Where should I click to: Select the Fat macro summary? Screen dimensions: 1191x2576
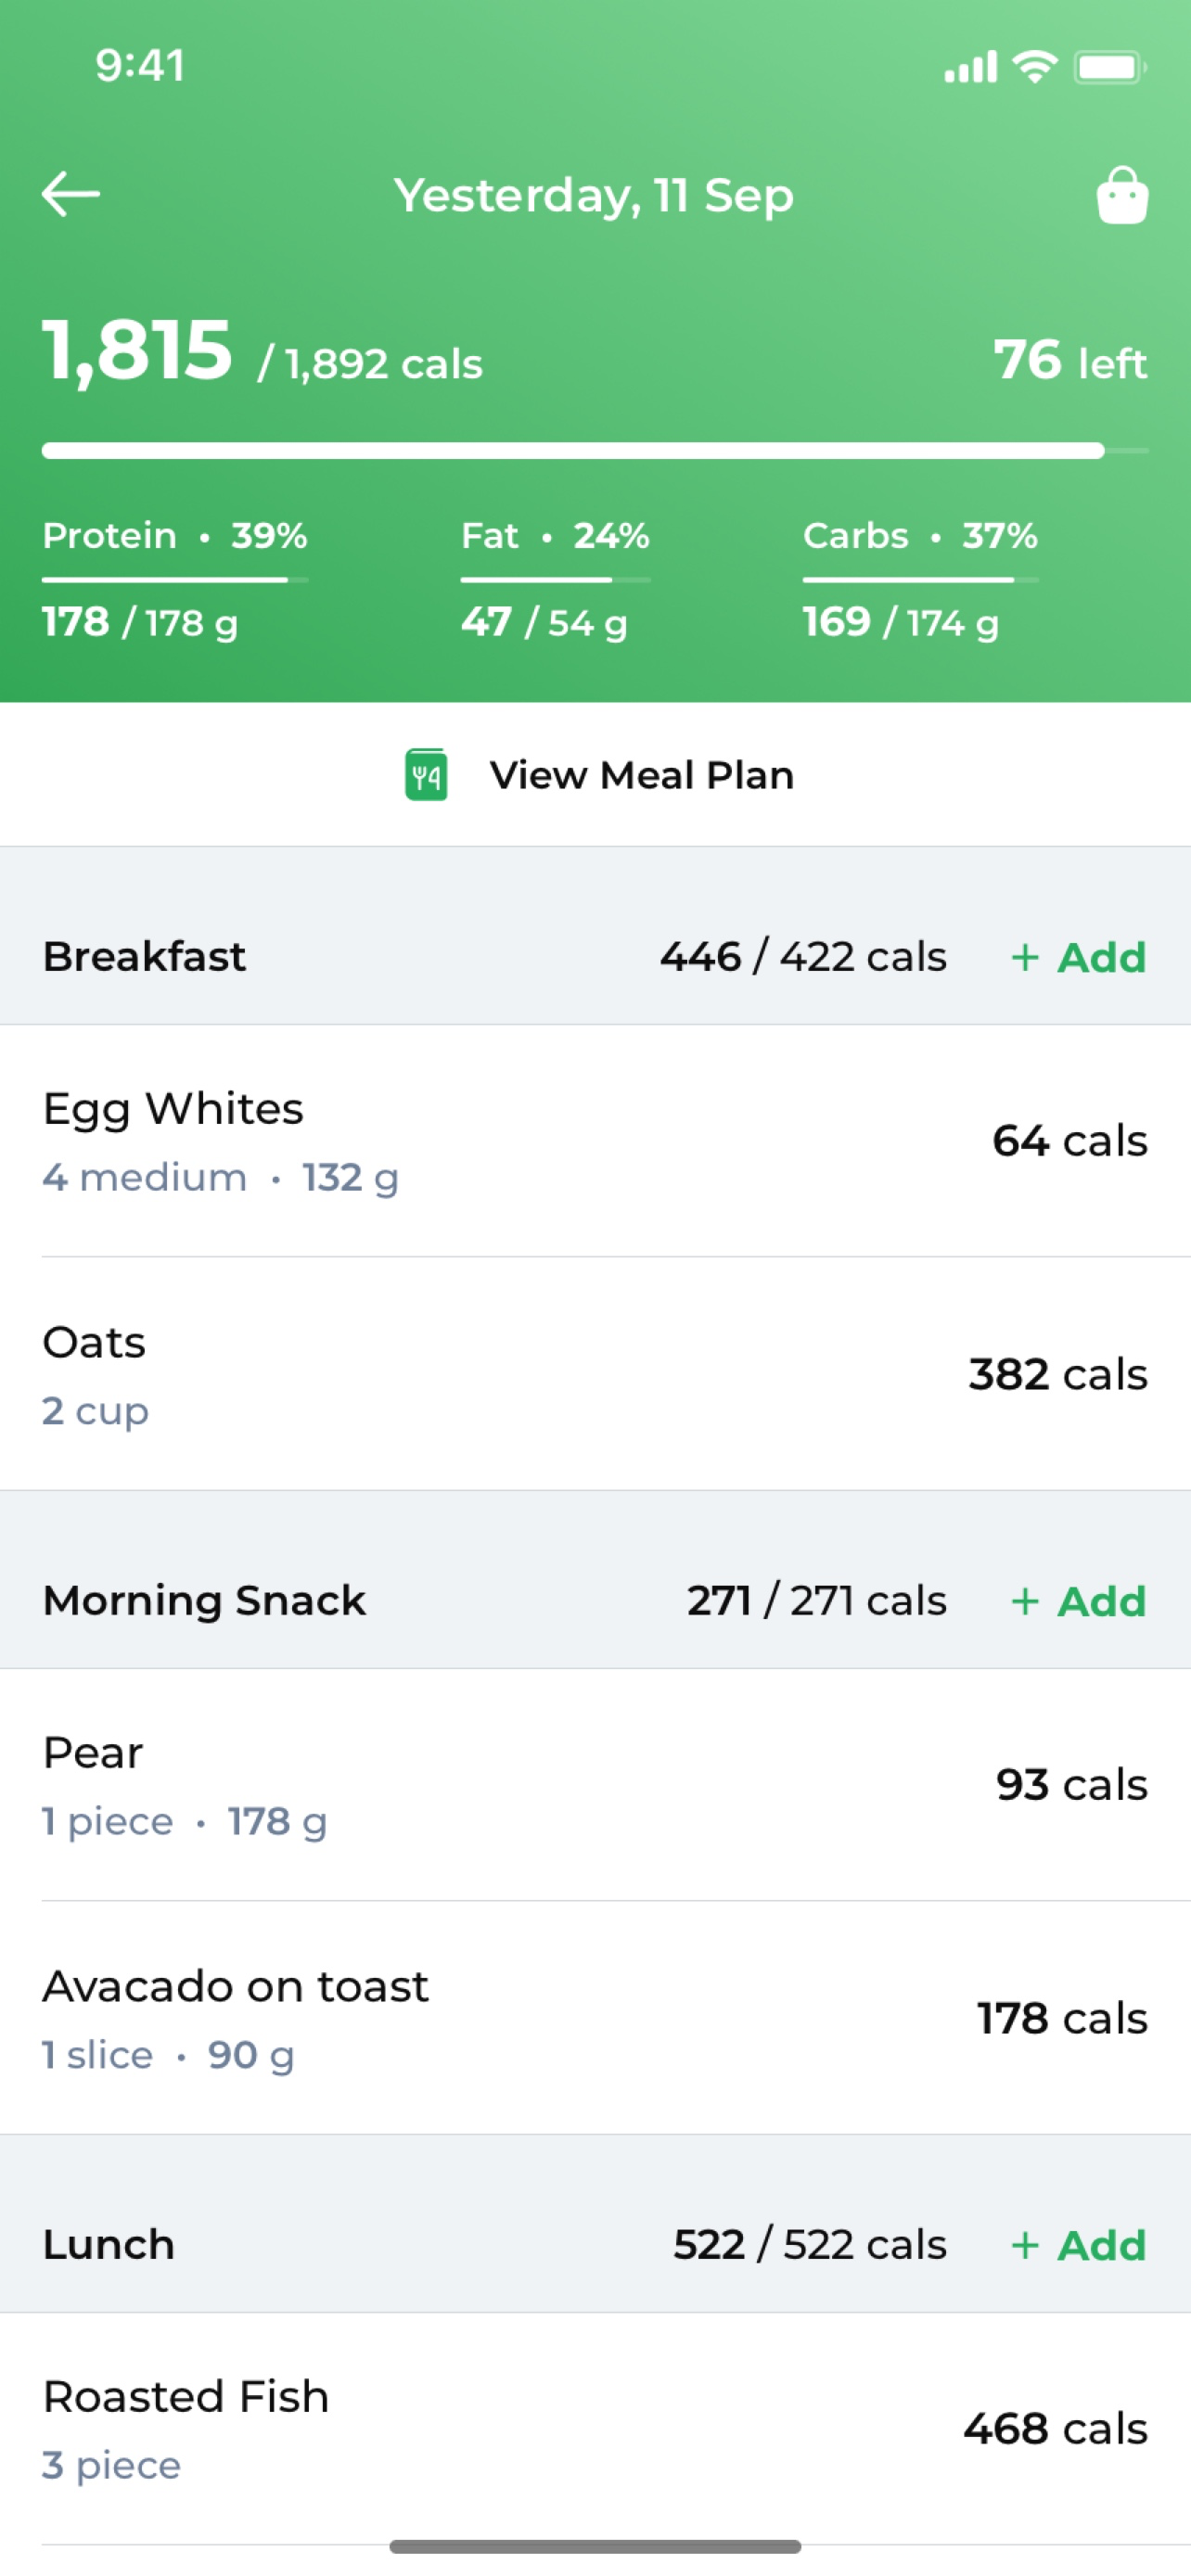click(x=555, y=578)
